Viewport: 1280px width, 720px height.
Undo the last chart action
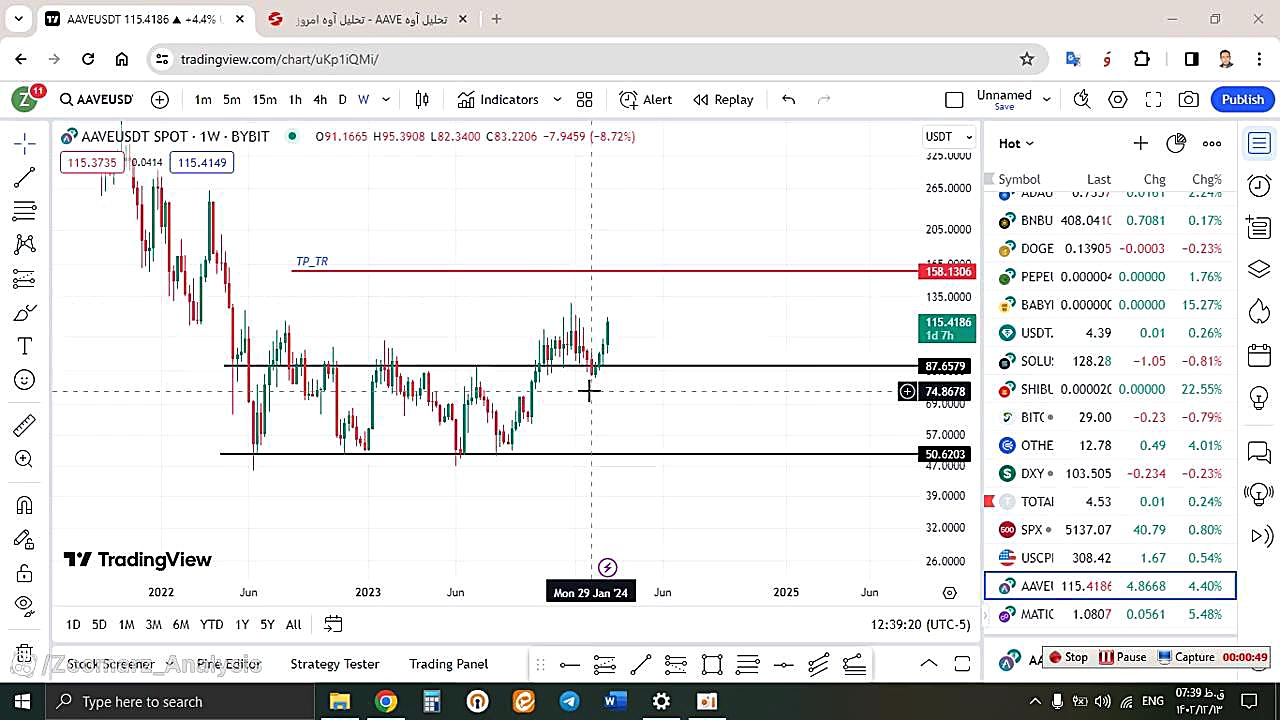click(x=788, y=99)
